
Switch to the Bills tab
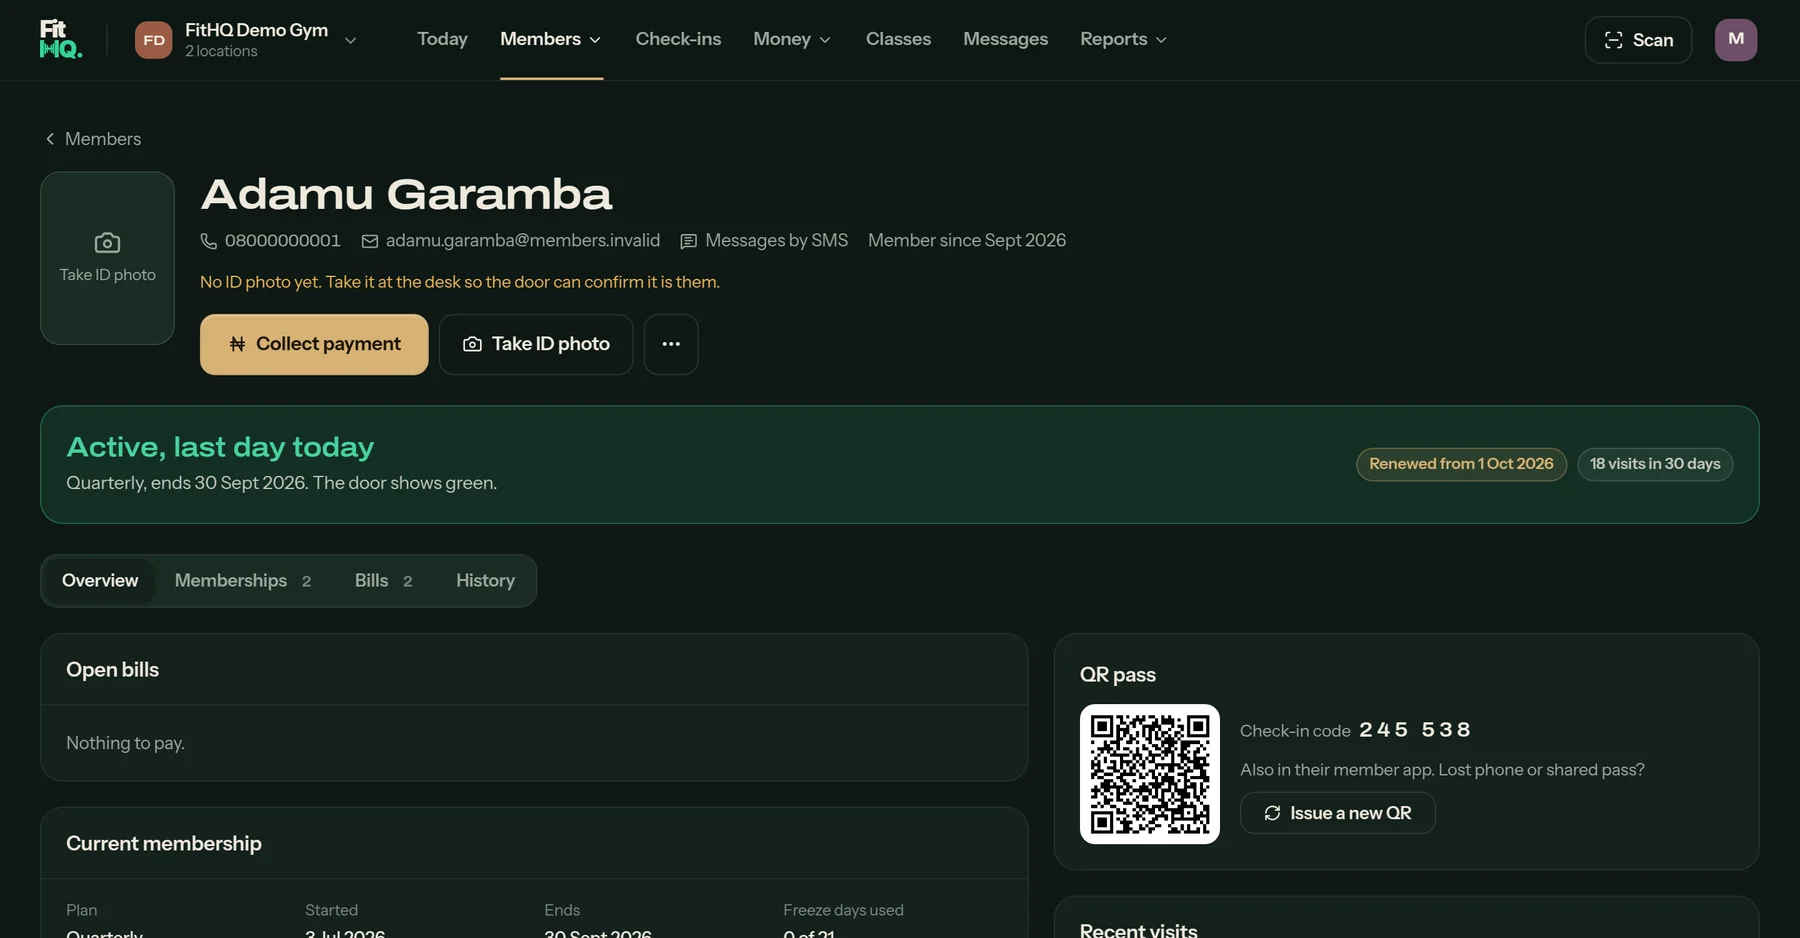click(384, 581)
